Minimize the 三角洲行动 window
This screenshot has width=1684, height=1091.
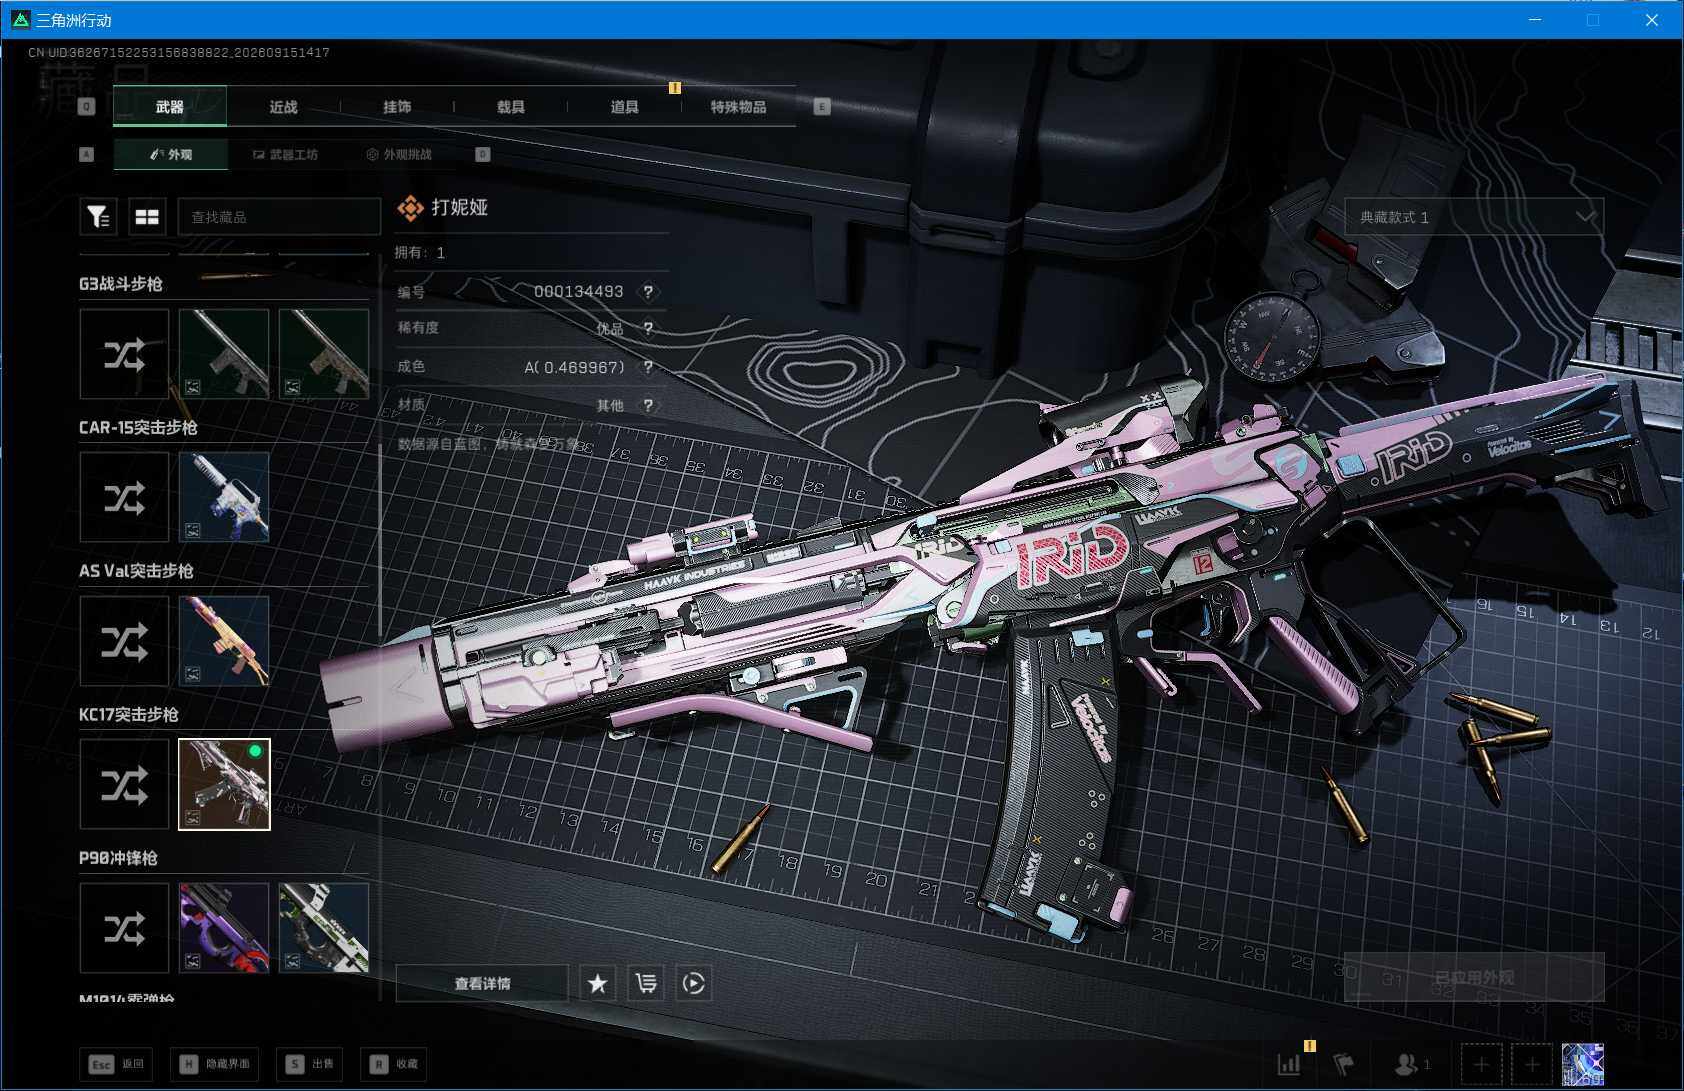click(1535, 19)
